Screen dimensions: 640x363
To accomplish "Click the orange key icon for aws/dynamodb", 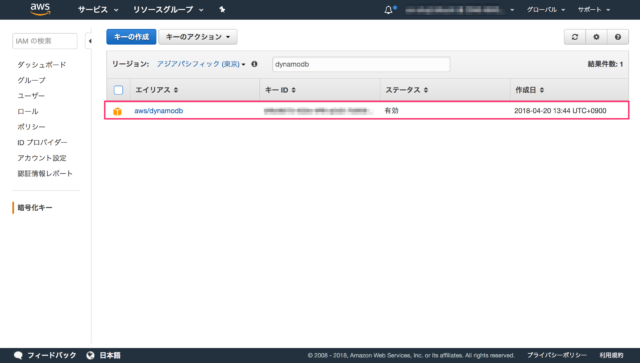I will click(118, 111).
